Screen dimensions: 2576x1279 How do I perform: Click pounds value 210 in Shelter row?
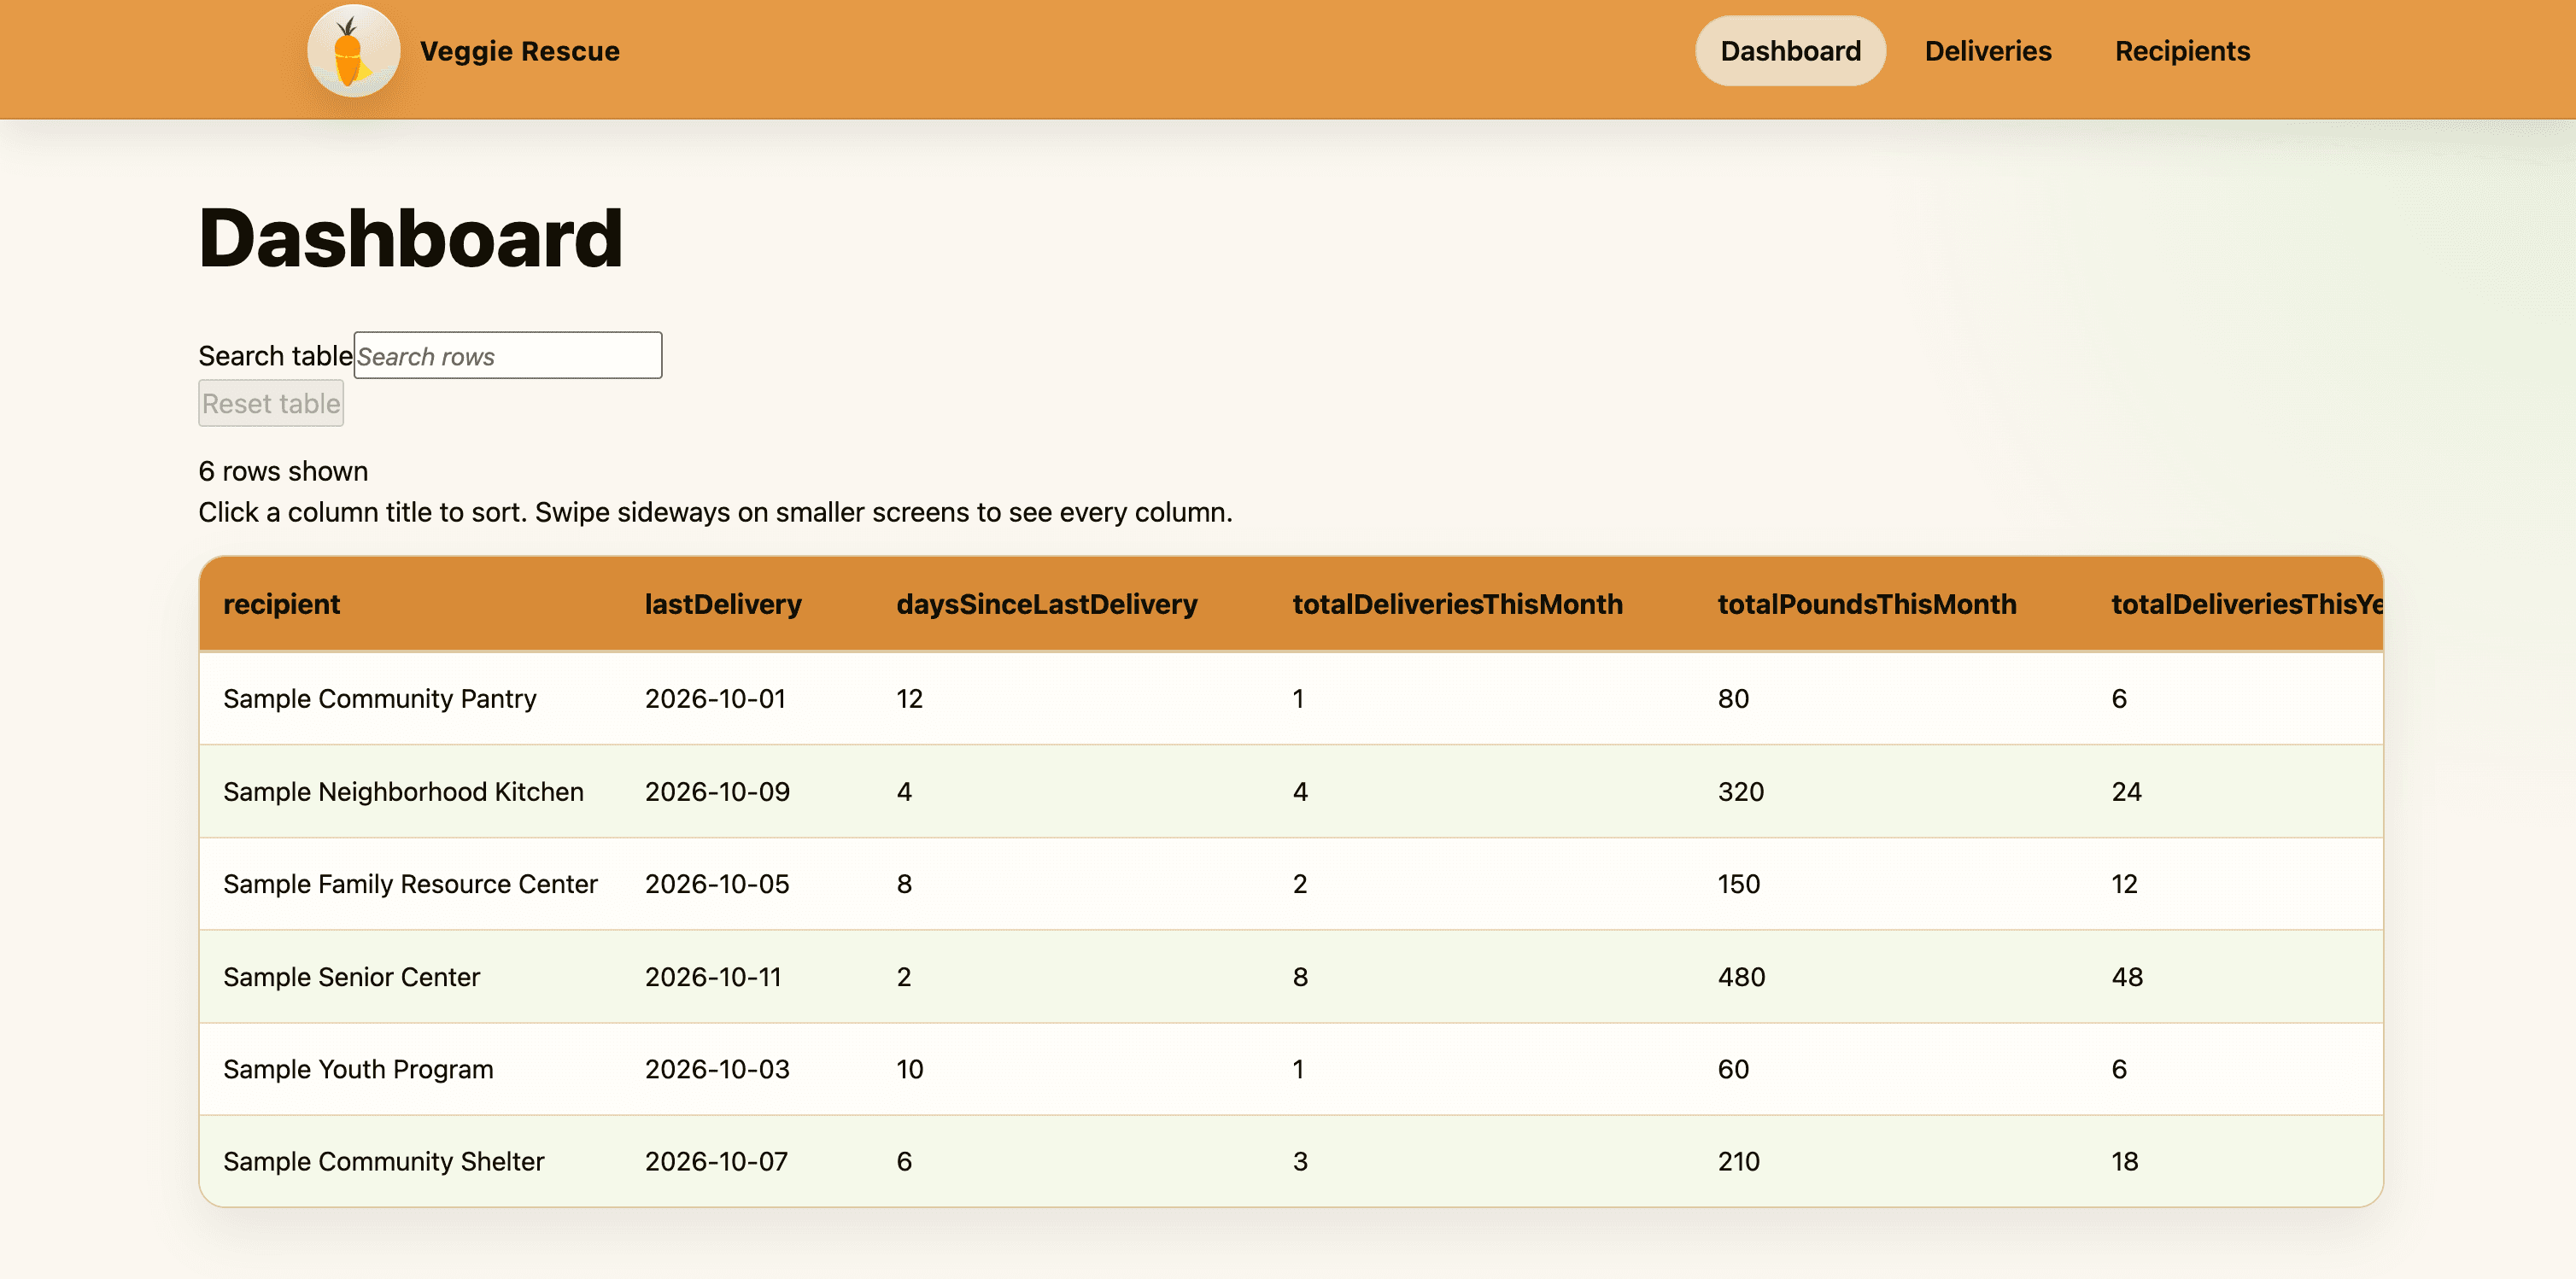pyautogui.click(x=1738, y=1161)
